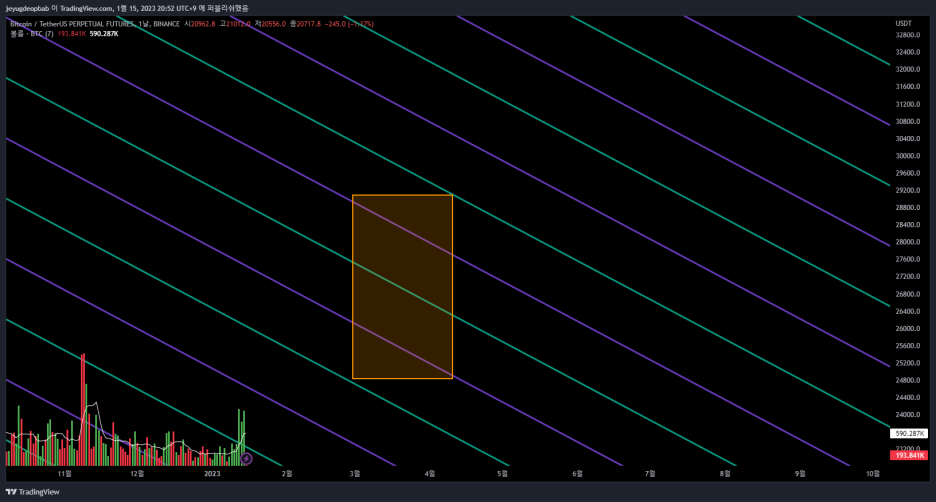Click the USDT currency label on price axis
The image size is (936, 502).
[x=903, y=23]
